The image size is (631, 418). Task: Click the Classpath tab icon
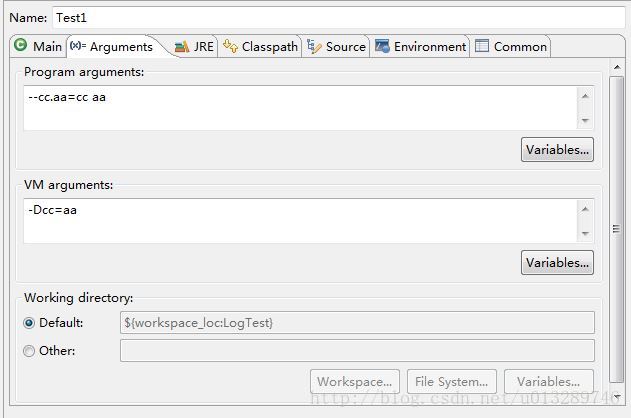point(230,46)
